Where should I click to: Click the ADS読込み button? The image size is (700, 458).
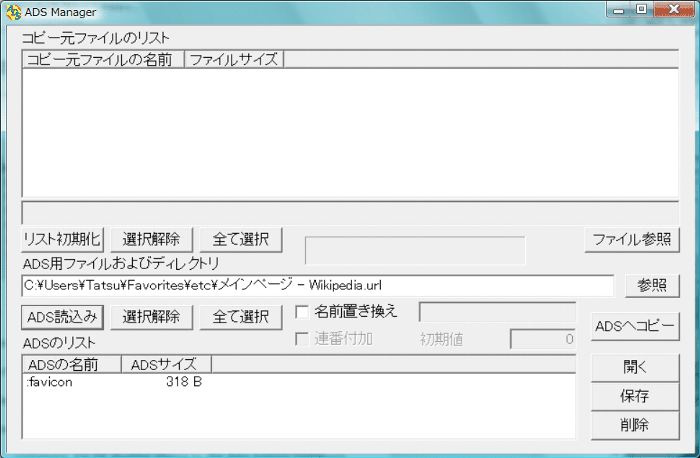pyautogui.click(x=62, y=317)
